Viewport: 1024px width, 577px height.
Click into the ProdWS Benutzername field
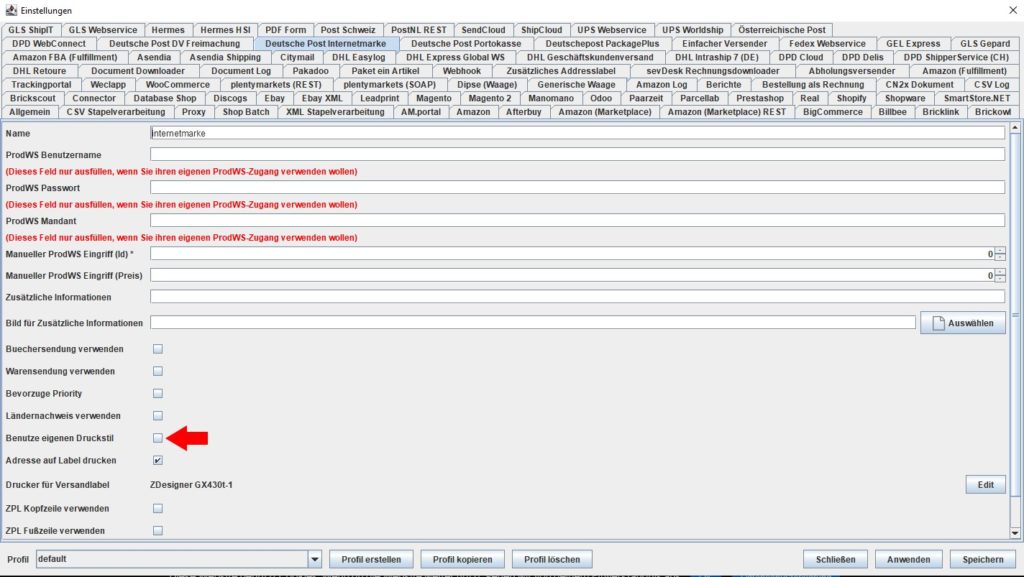[577, 155]
